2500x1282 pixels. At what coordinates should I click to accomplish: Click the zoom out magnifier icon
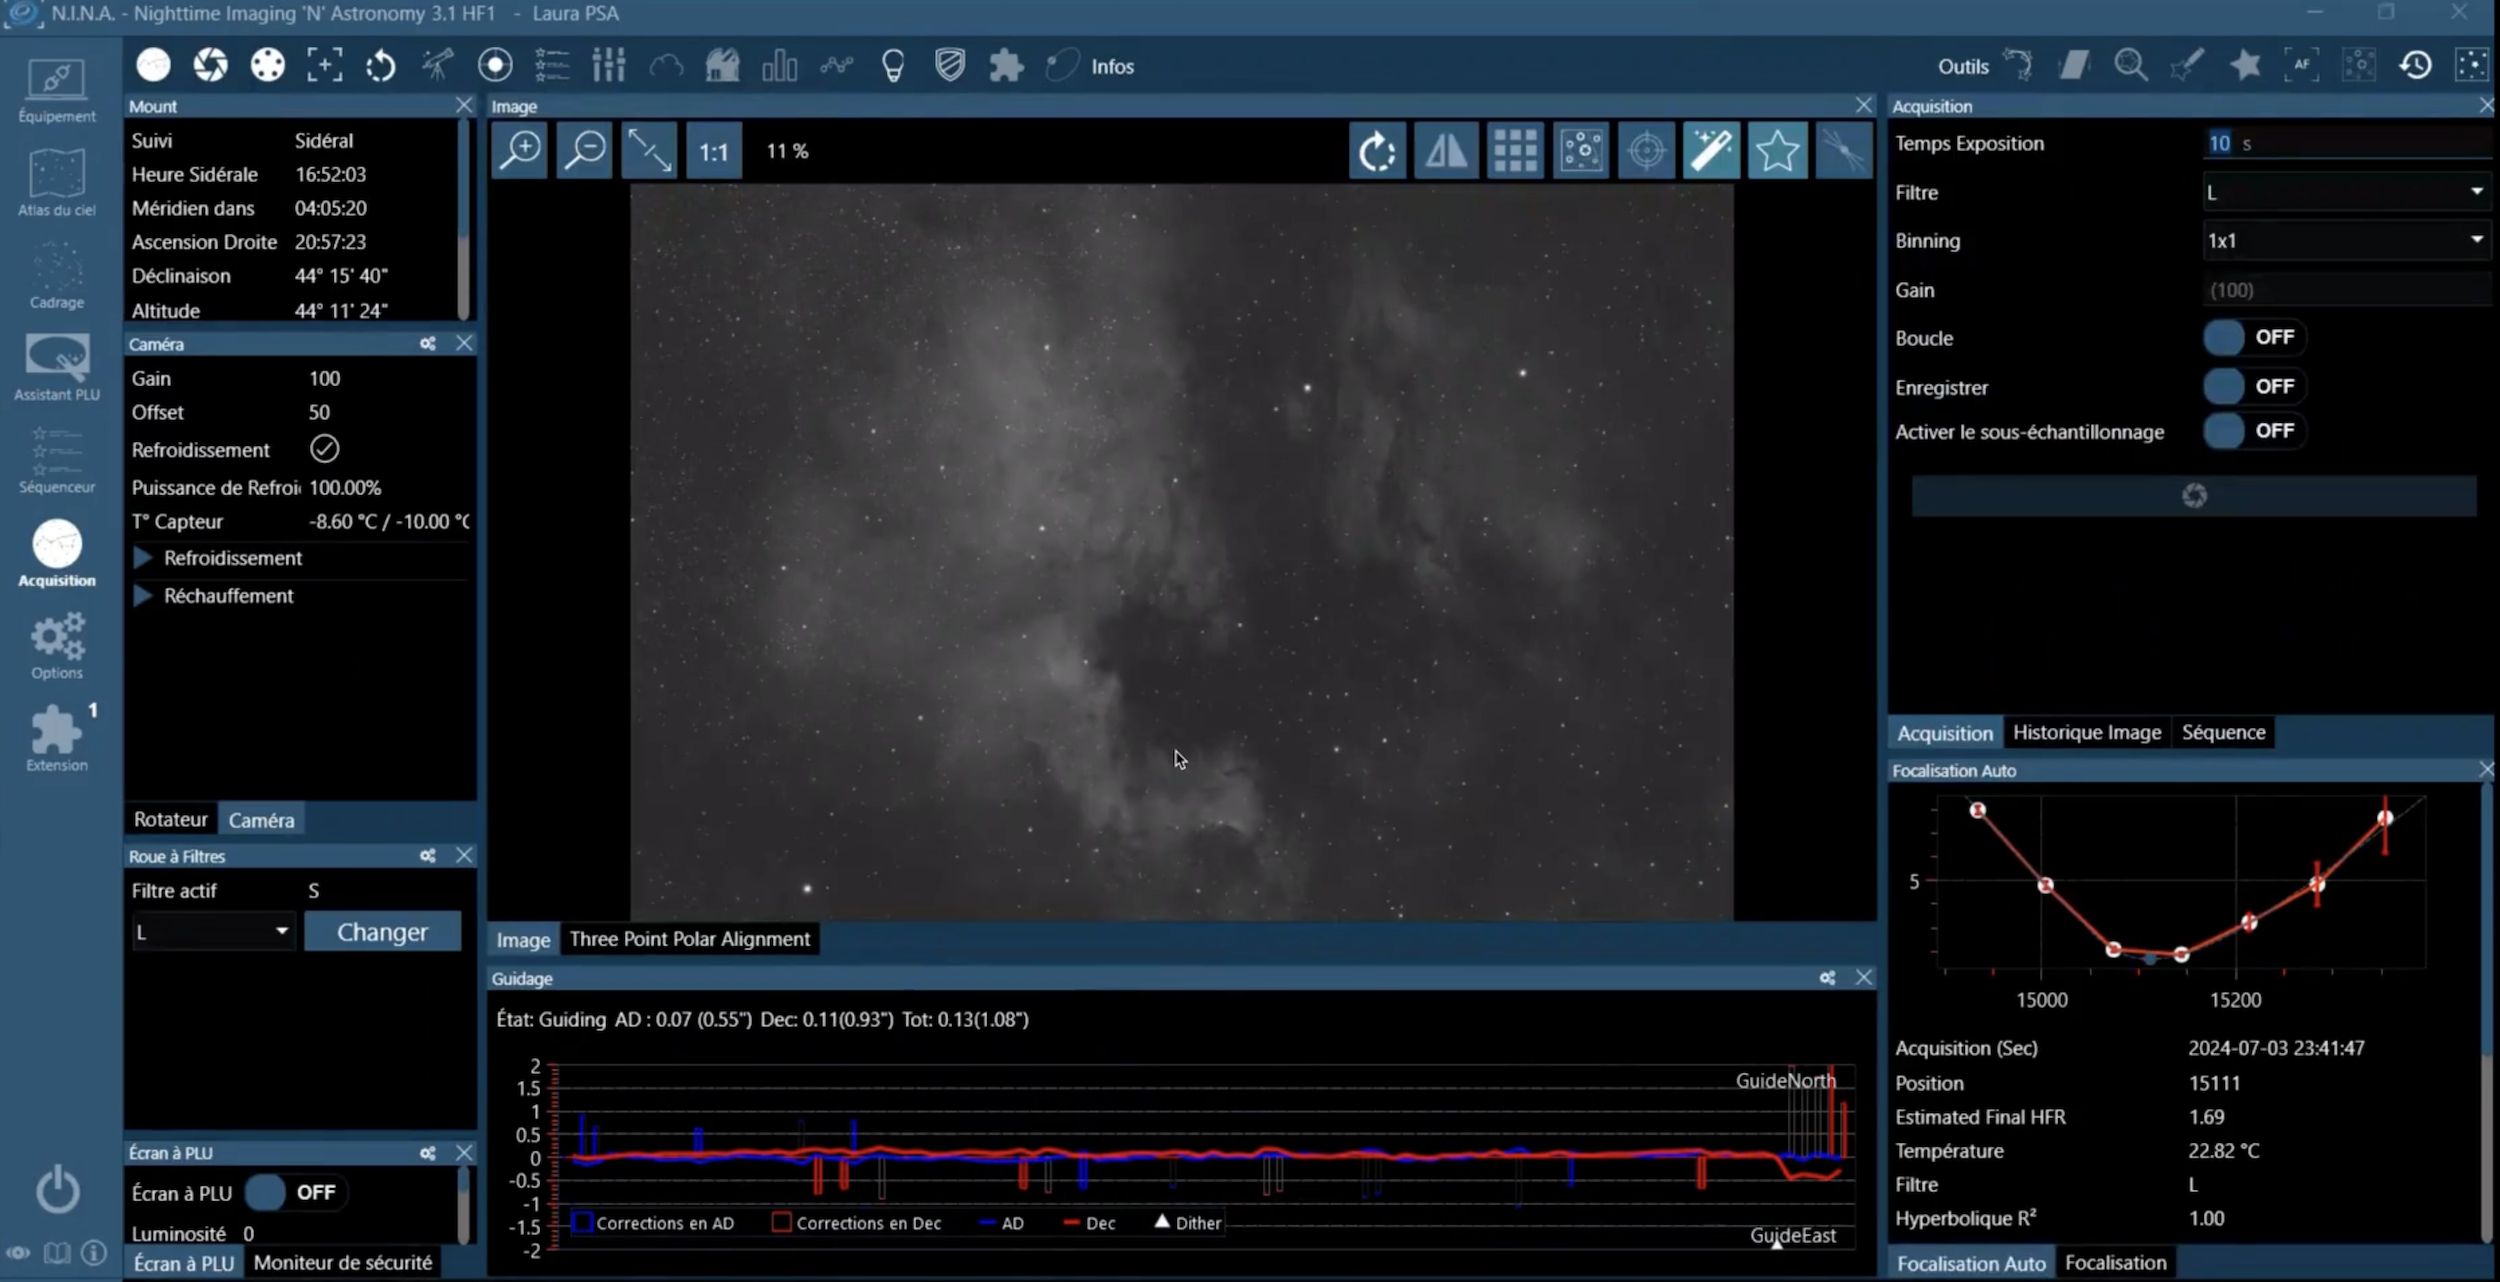click(x=585, y=151)
